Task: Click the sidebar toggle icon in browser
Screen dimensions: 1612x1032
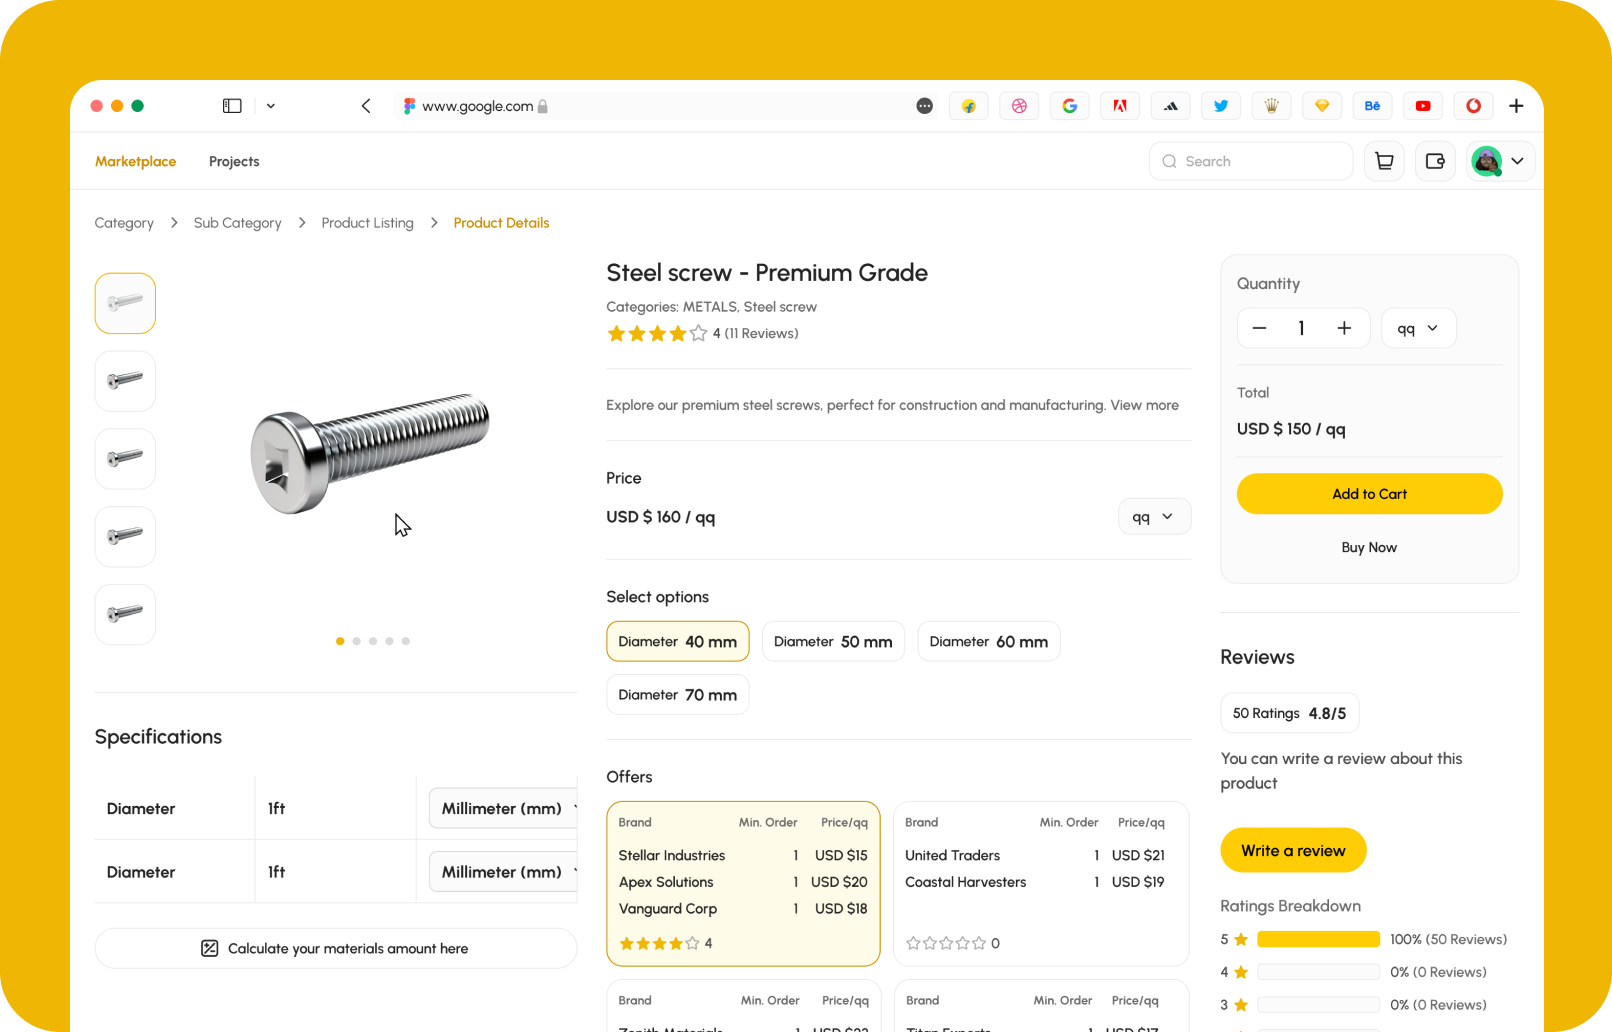Action: click(232, 106)
